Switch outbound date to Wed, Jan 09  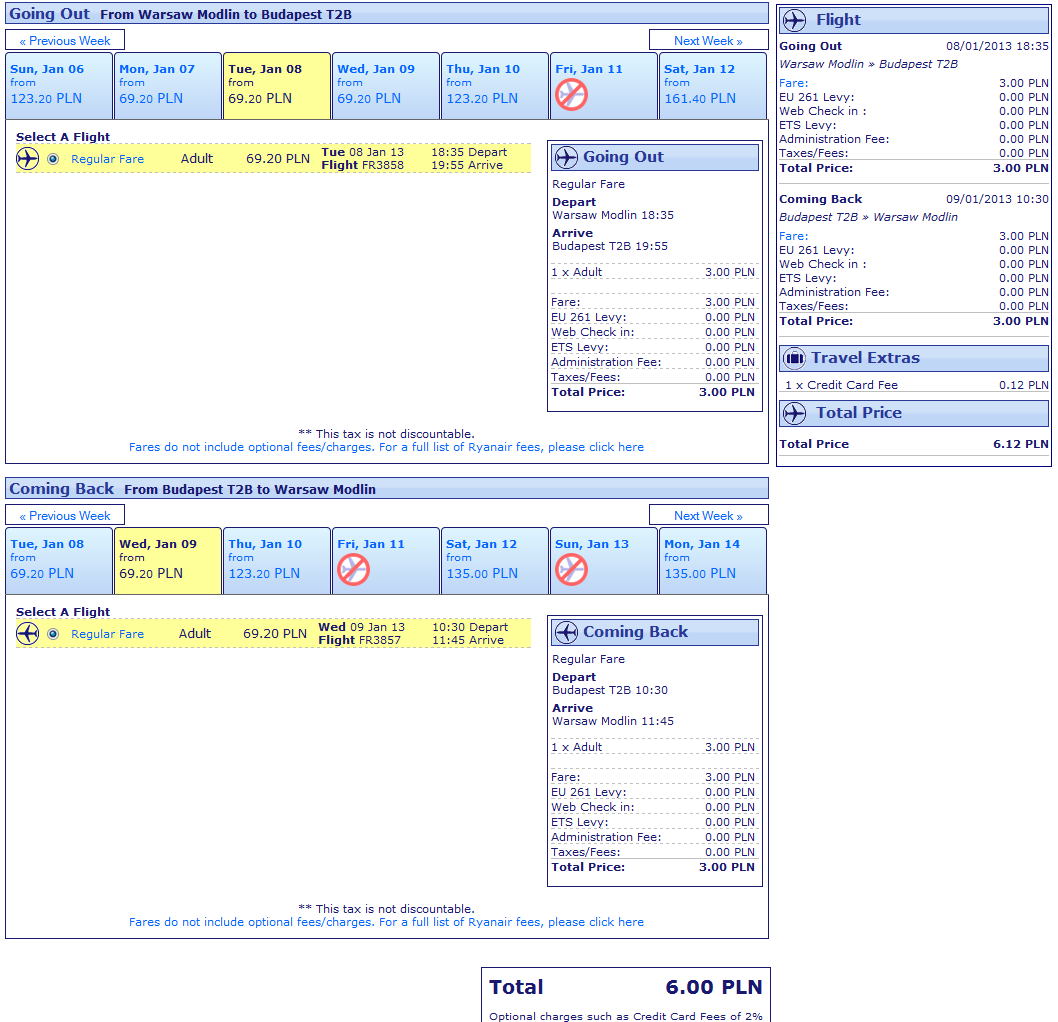click(x=385, y=85)
